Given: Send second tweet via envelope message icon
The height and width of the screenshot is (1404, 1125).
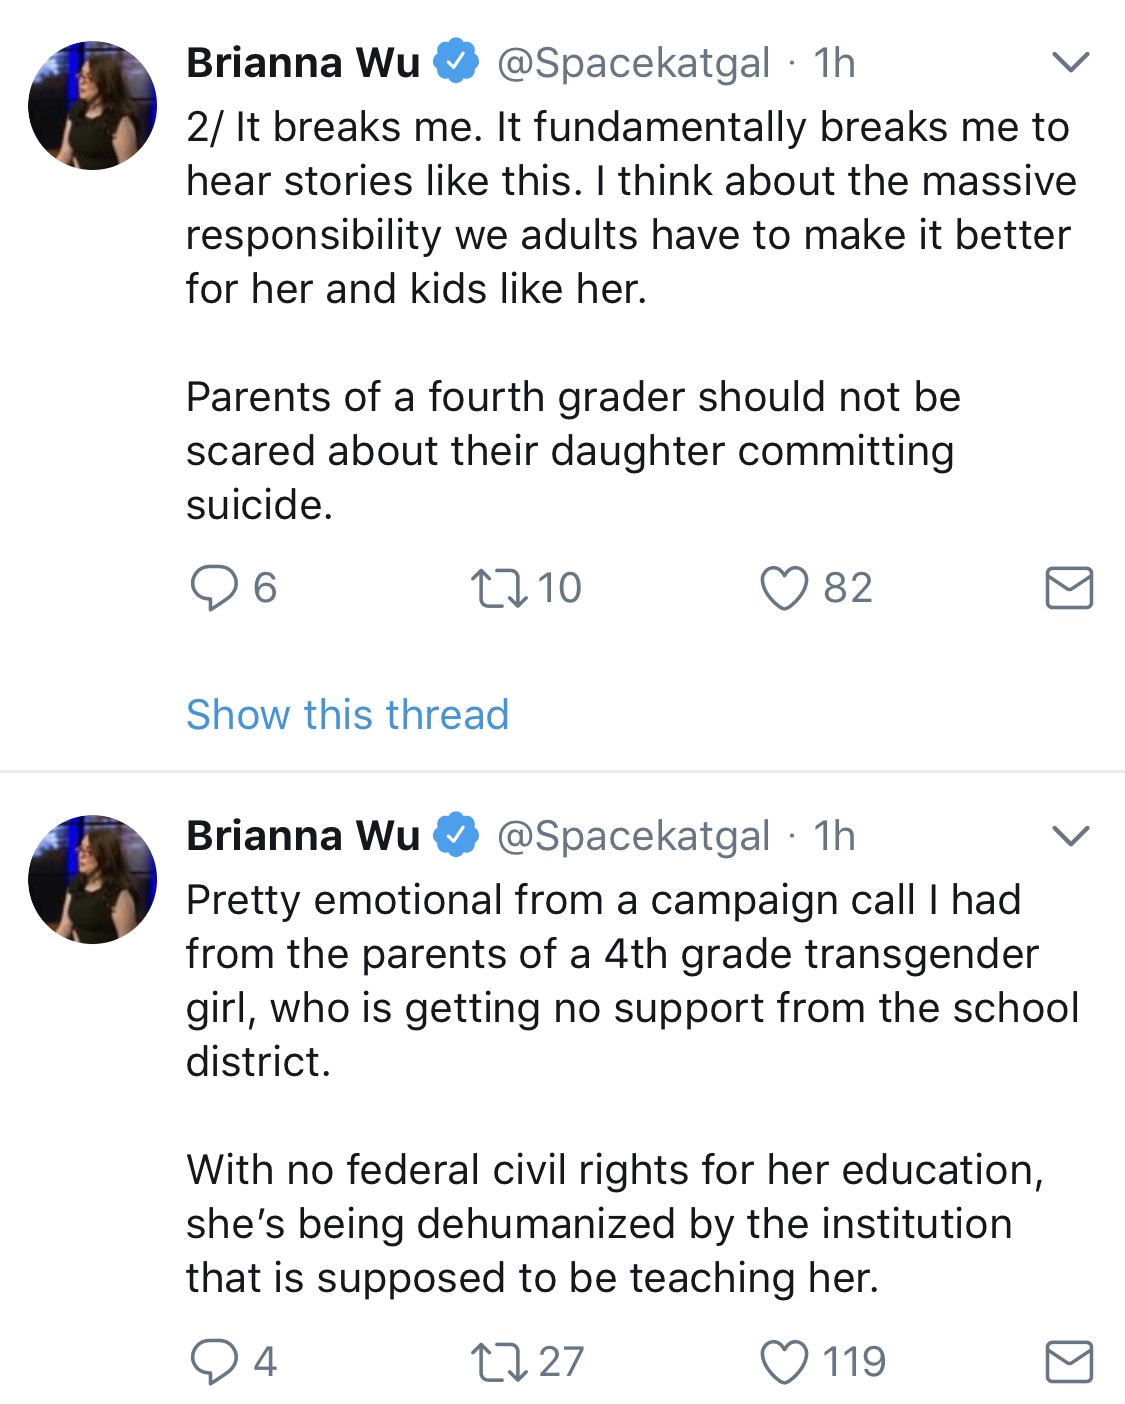Looking at the screenshot, I should tap(1069, 1361).
